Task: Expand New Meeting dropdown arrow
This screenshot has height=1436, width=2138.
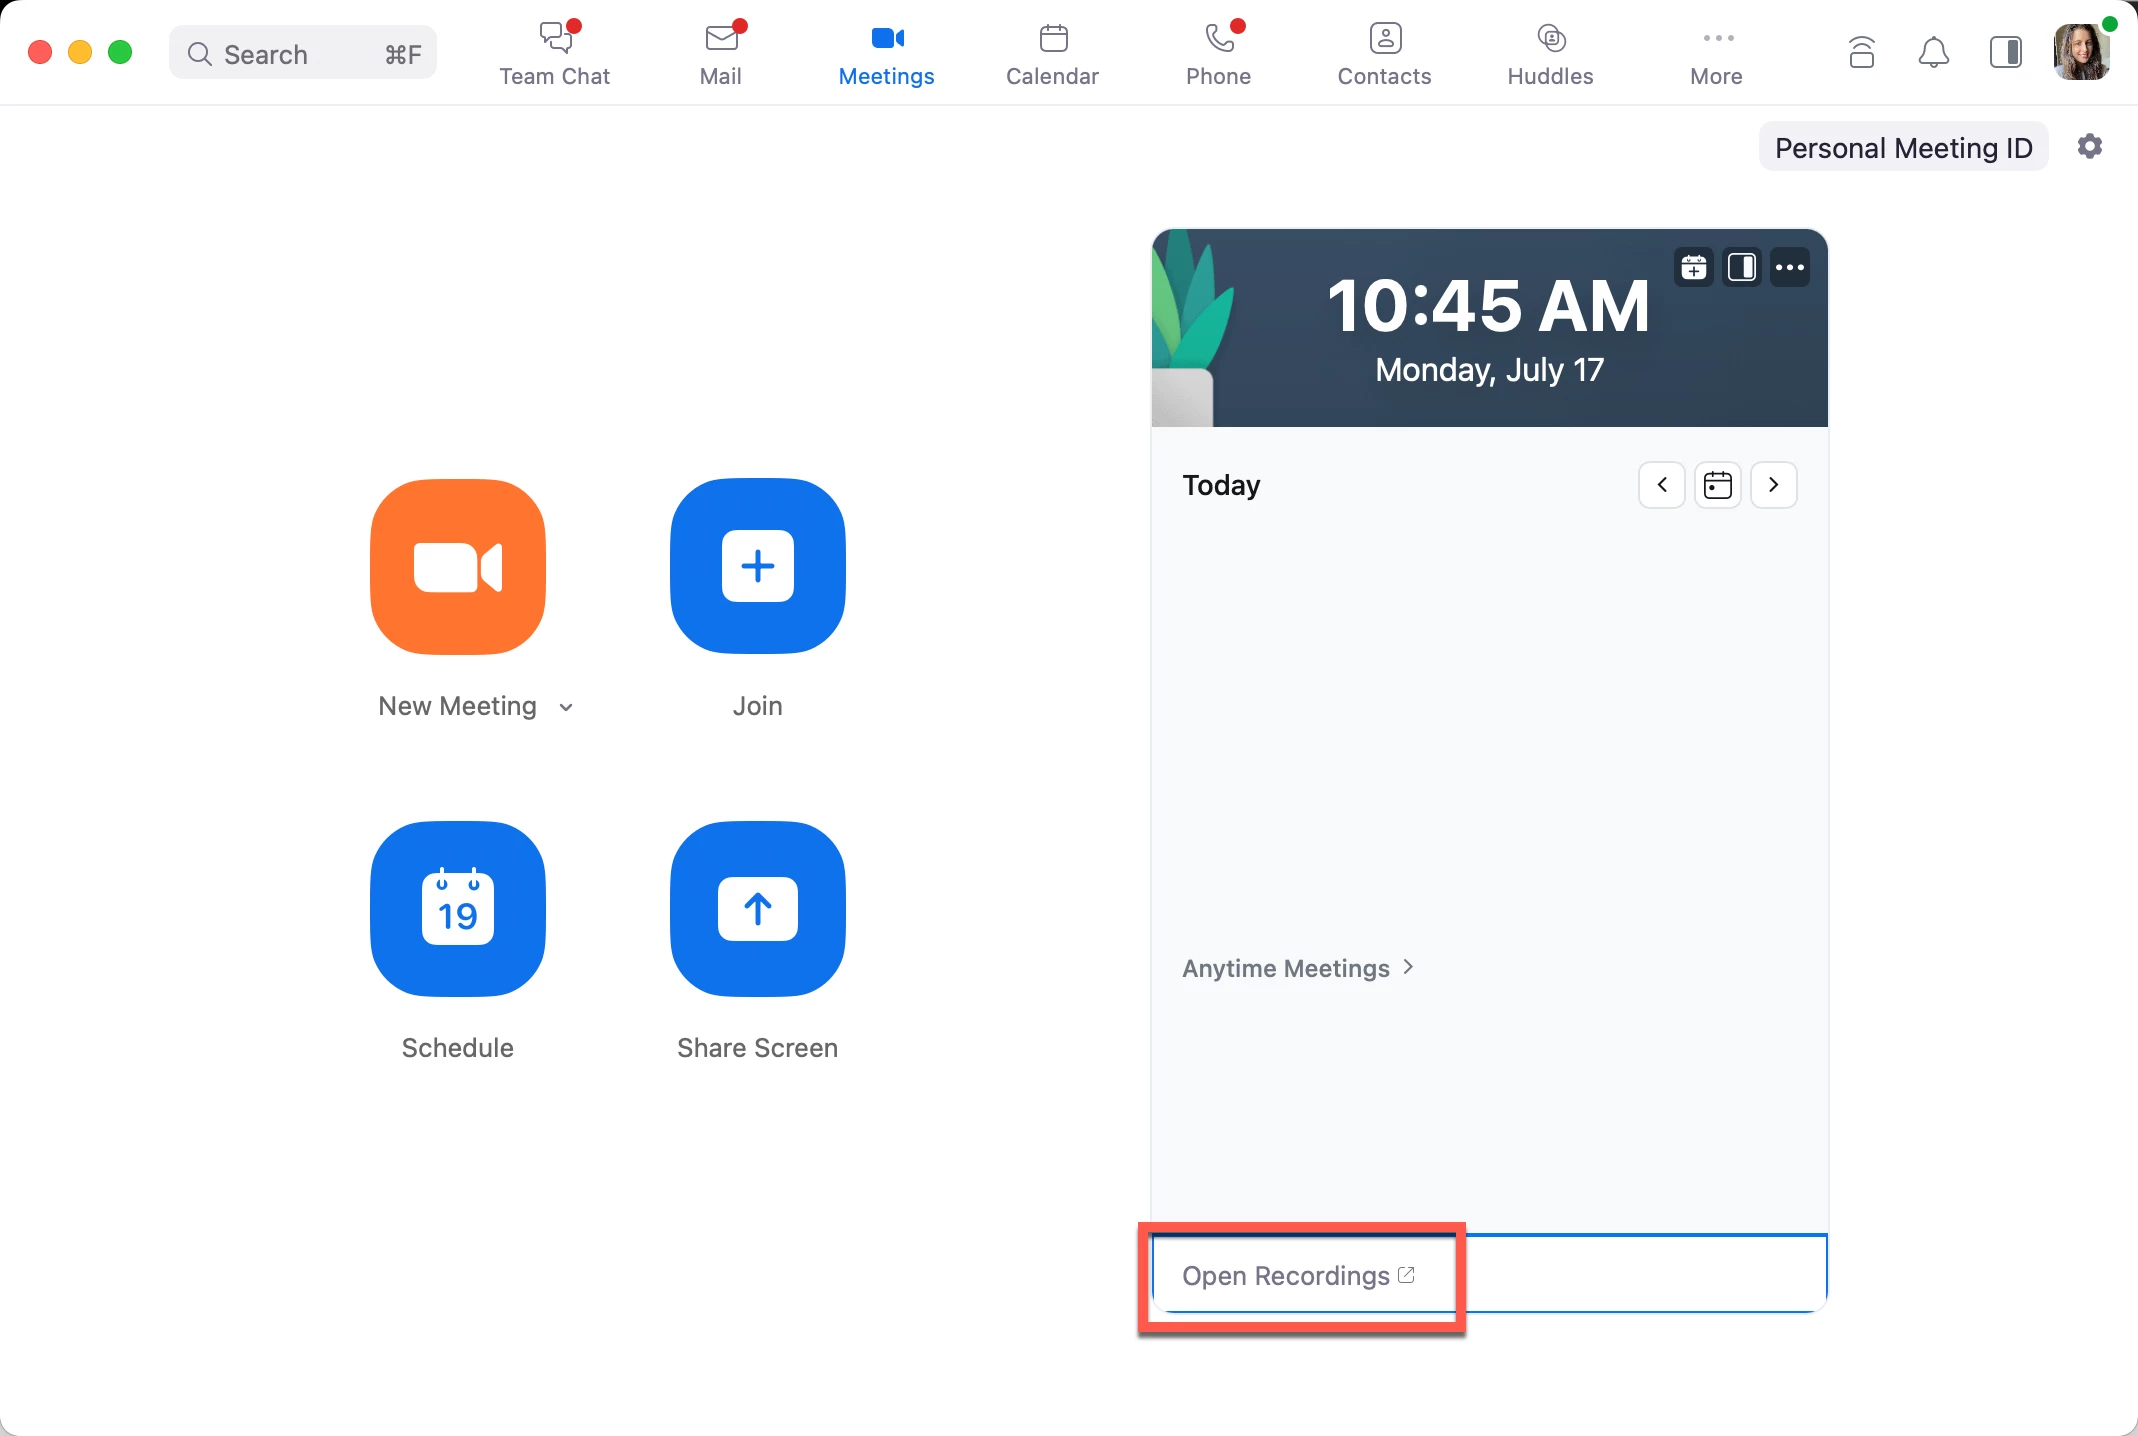Action: coord(566,707)
